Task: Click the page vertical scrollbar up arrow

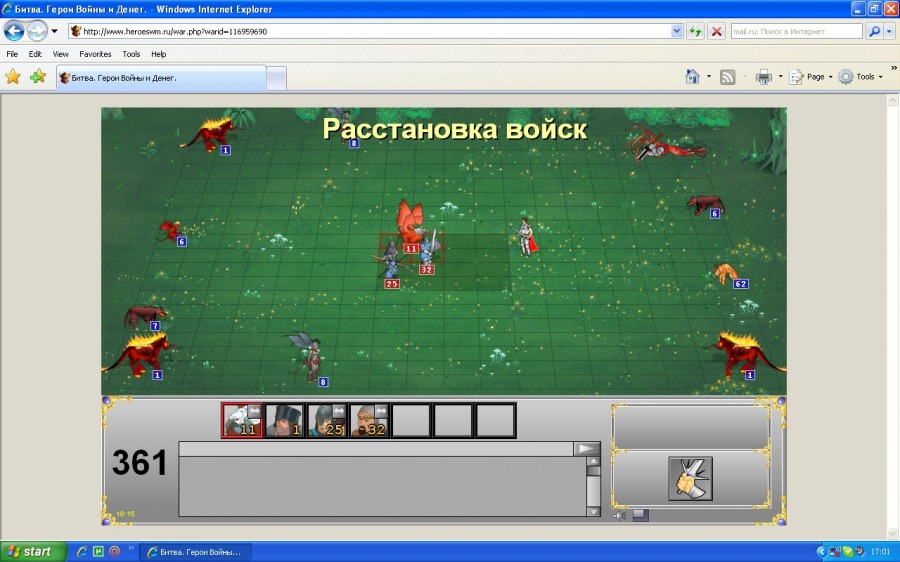Action: [892, 100]
